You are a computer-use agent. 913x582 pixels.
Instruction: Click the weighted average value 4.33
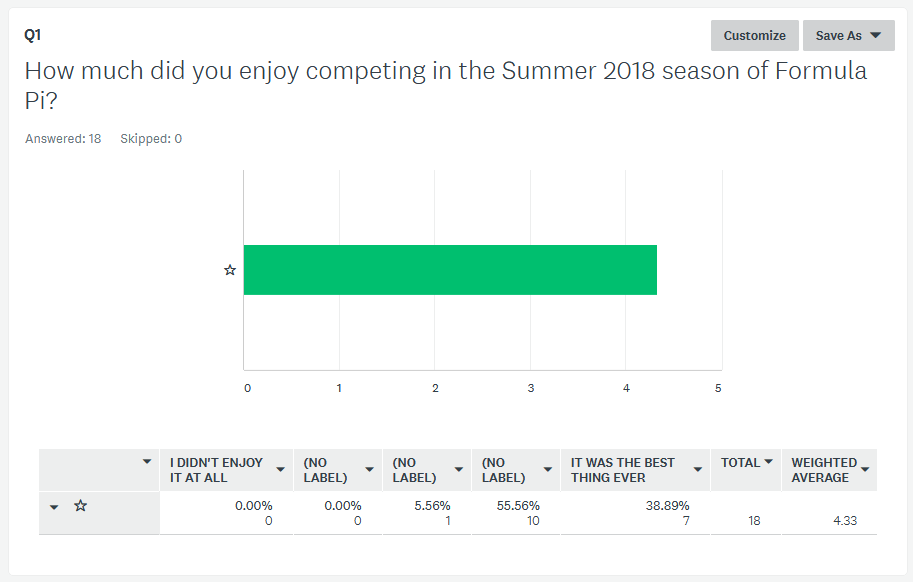tap(845, 521)
